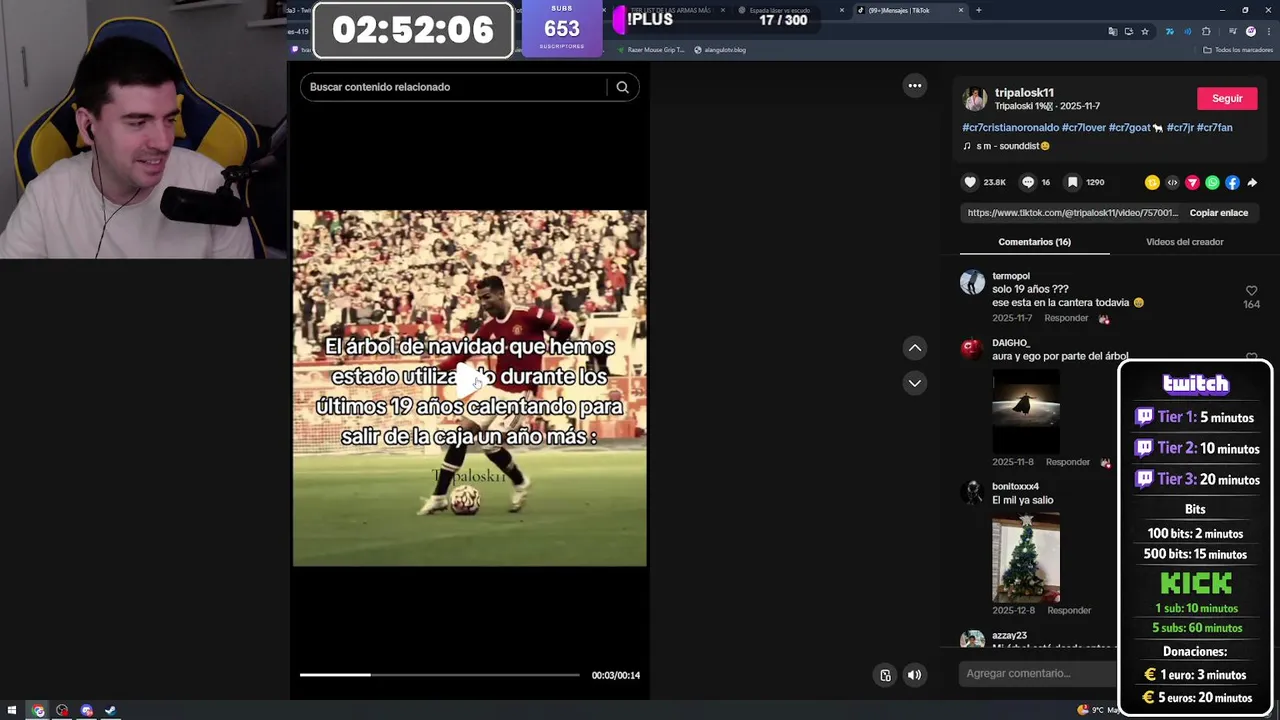
Task: Open Todos los marcadores folder
Action: coord(1238,50)
